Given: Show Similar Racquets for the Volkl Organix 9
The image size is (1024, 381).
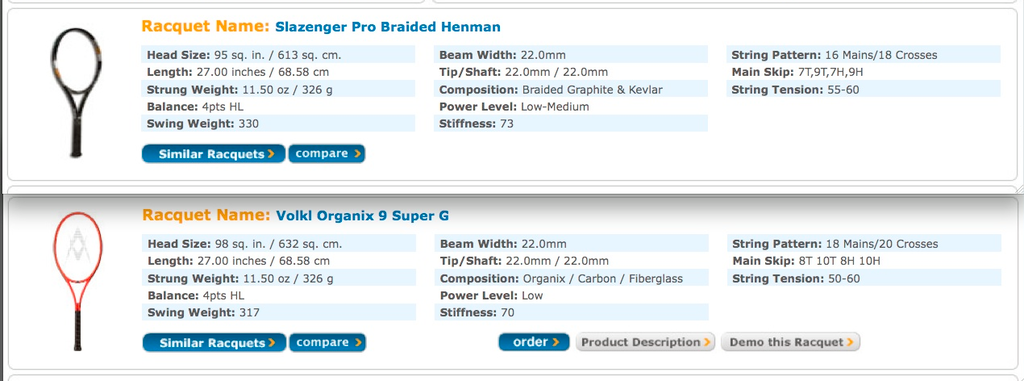Looking at the screenshot, I should click(214, 343).
